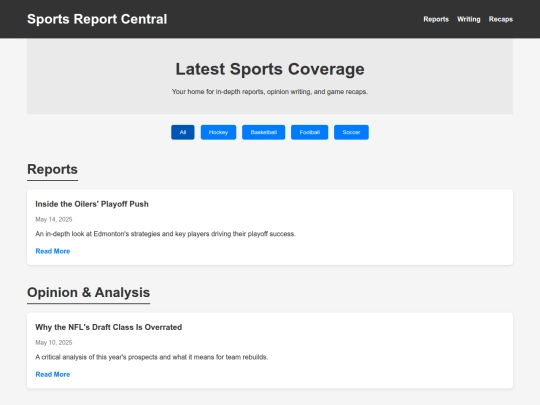Click the Sports Report Central site title
The width and height of the screenshot is (540, 405).
point(97,19)
